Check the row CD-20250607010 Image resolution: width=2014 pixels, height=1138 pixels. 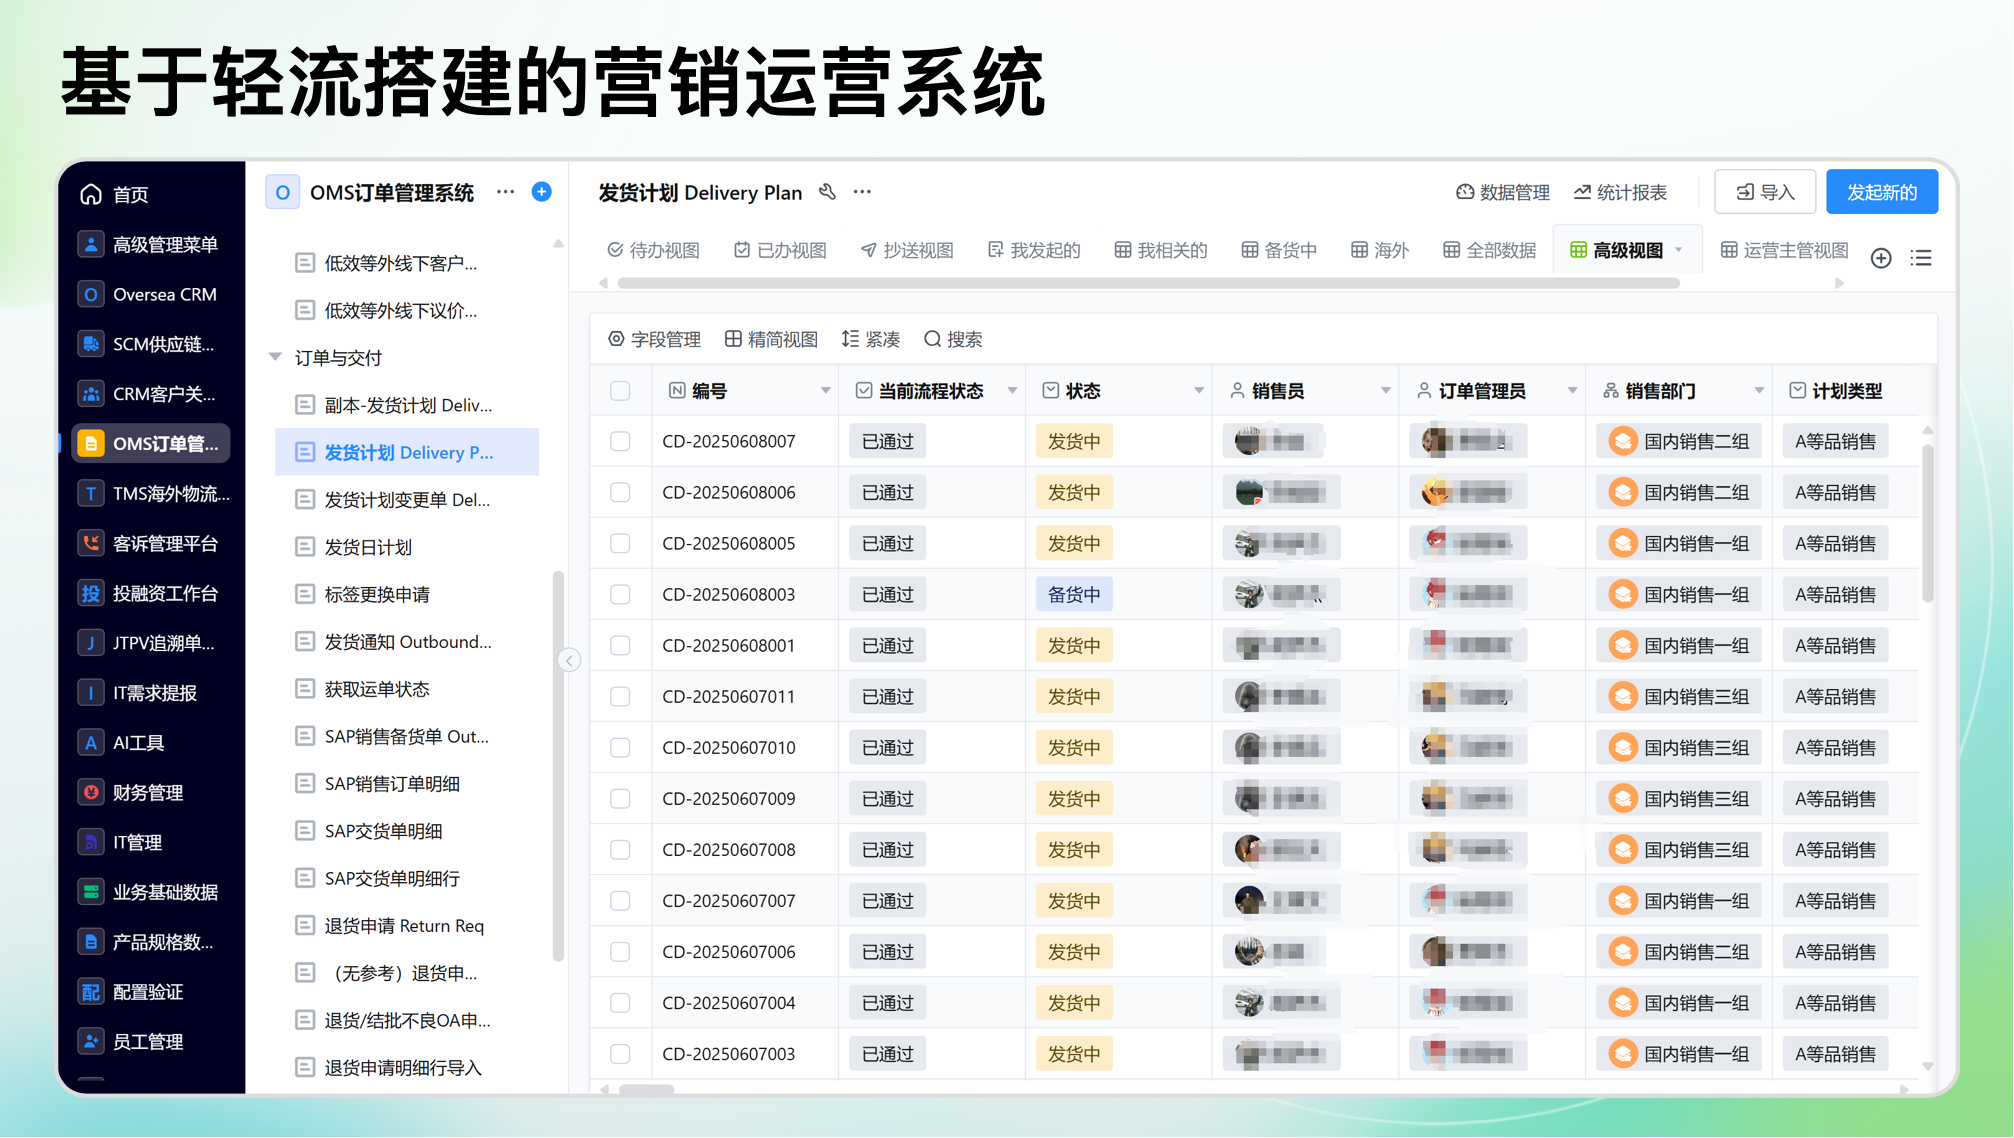tap(620, 747)
